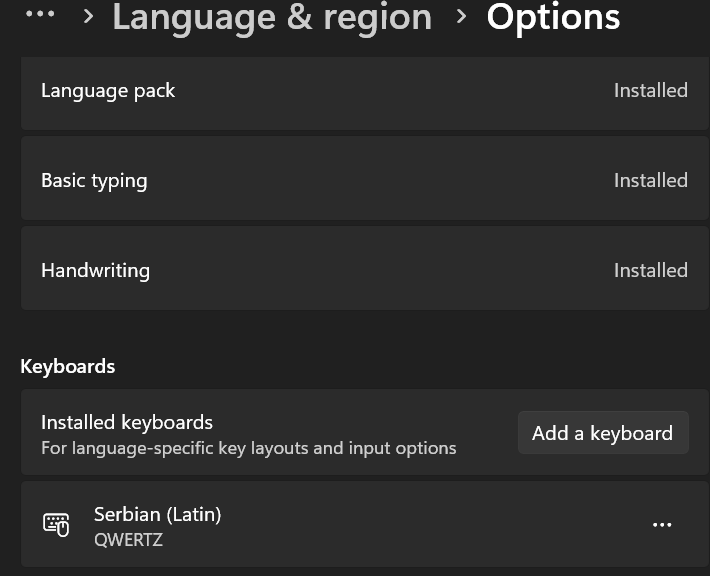Select the Language pack label

[108, 91]
